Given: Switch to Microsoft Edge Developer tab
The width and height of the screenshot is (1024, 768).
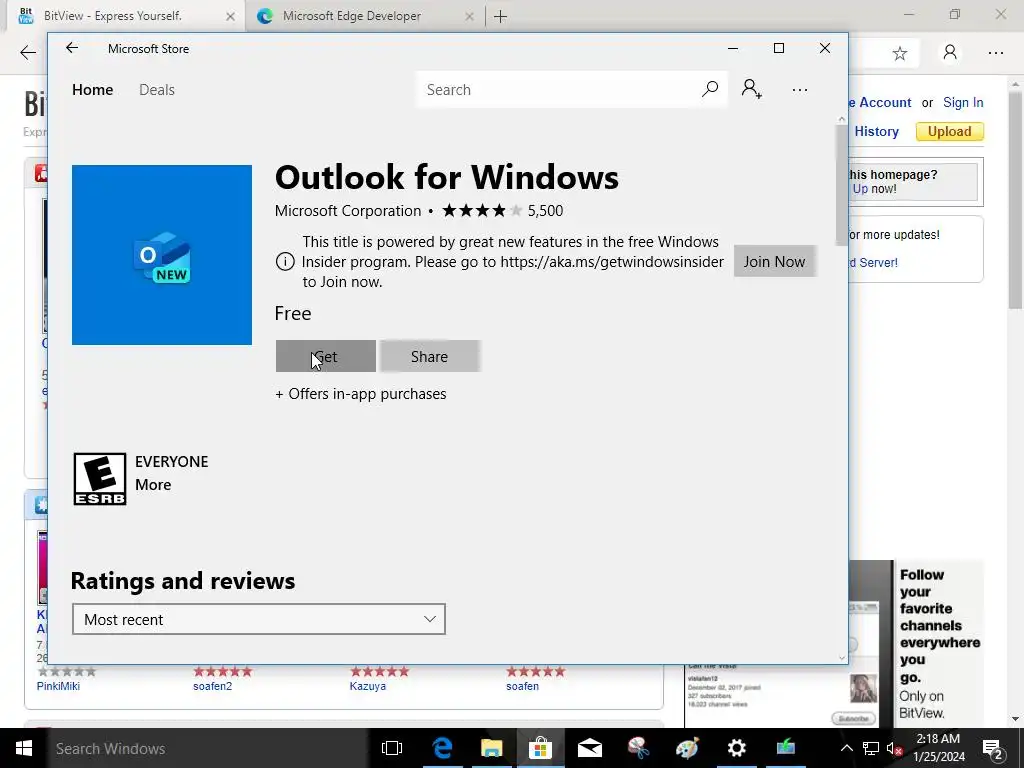Looking at the screenshot, I should tap(365, 16).
